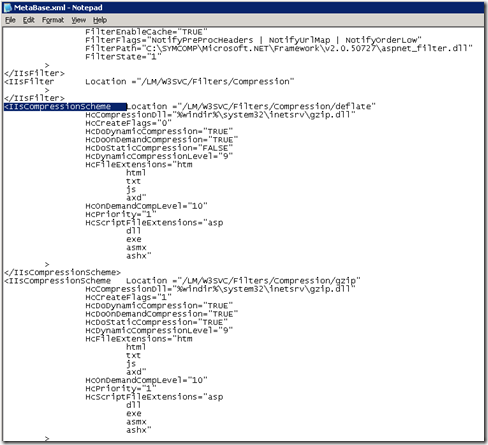Click the Location path ending in deflate

tap(251, 107)
